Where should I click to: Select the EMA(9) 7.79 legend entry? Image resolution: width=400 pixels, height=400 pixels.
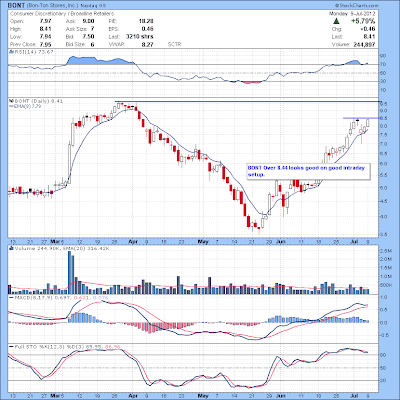25,106
